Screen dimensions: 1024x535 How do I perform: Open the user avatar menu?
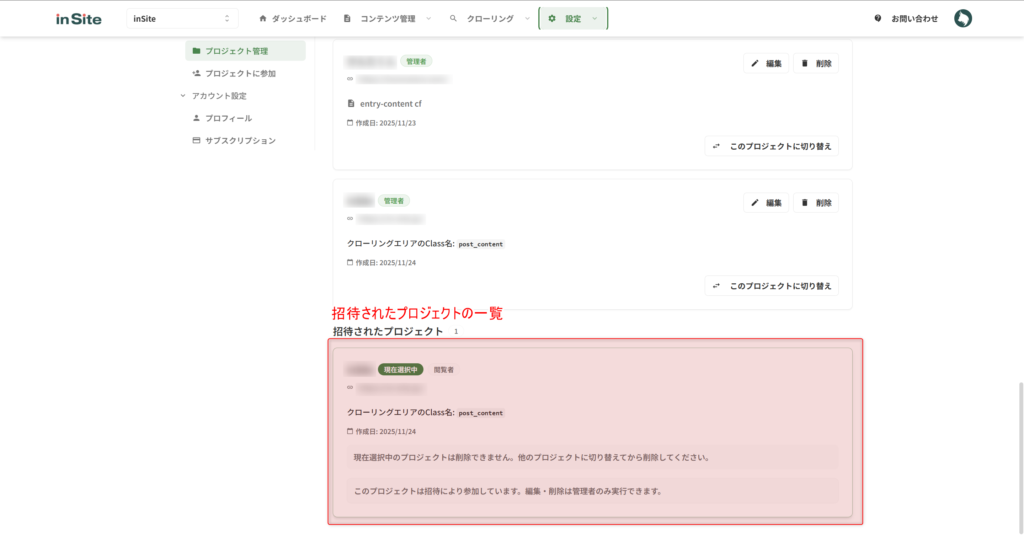click(963, 18)
